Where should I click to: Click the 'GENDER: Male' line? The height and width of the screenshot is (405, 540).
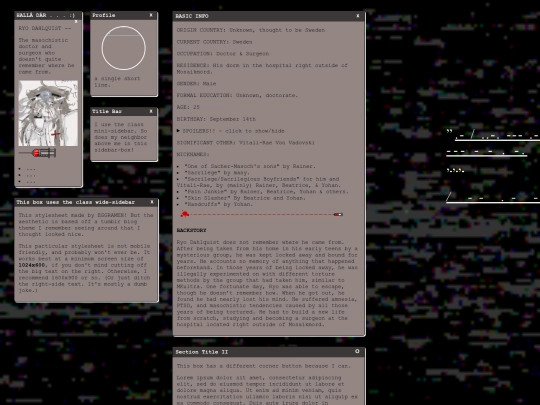point(196,84)
